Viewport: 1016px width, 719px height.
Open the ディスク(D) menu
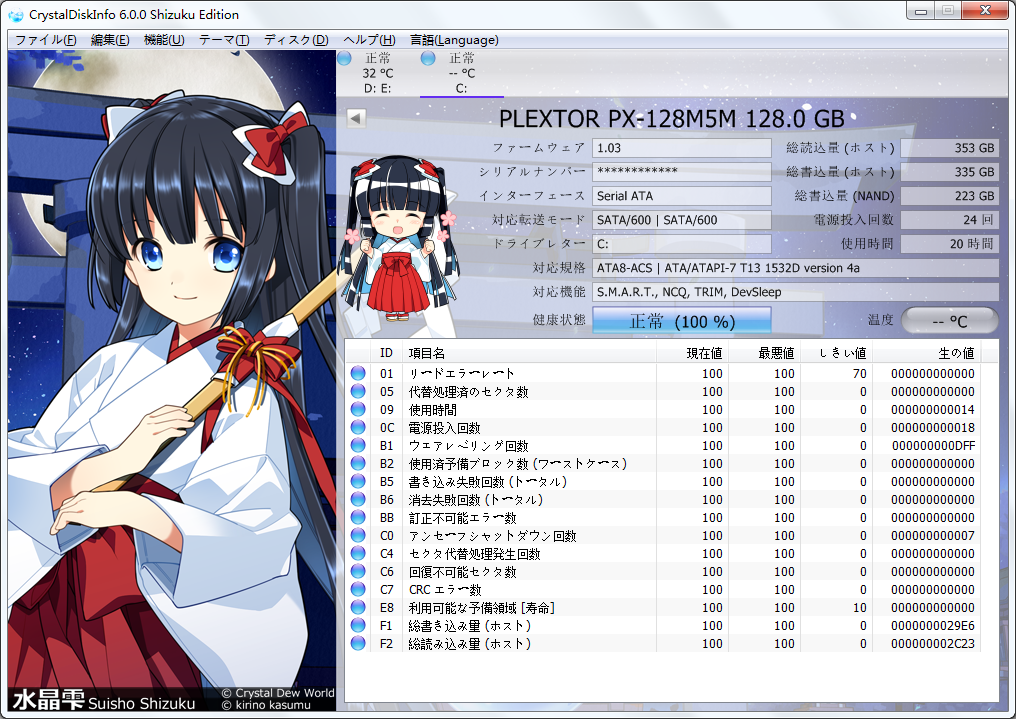296,40
